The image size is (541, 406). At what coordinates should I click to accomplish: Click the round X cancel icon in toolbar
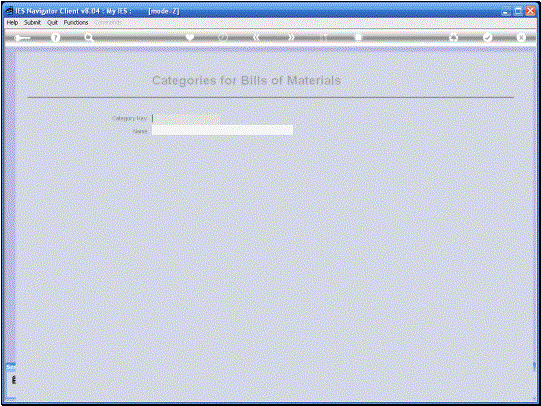(521, 37)
